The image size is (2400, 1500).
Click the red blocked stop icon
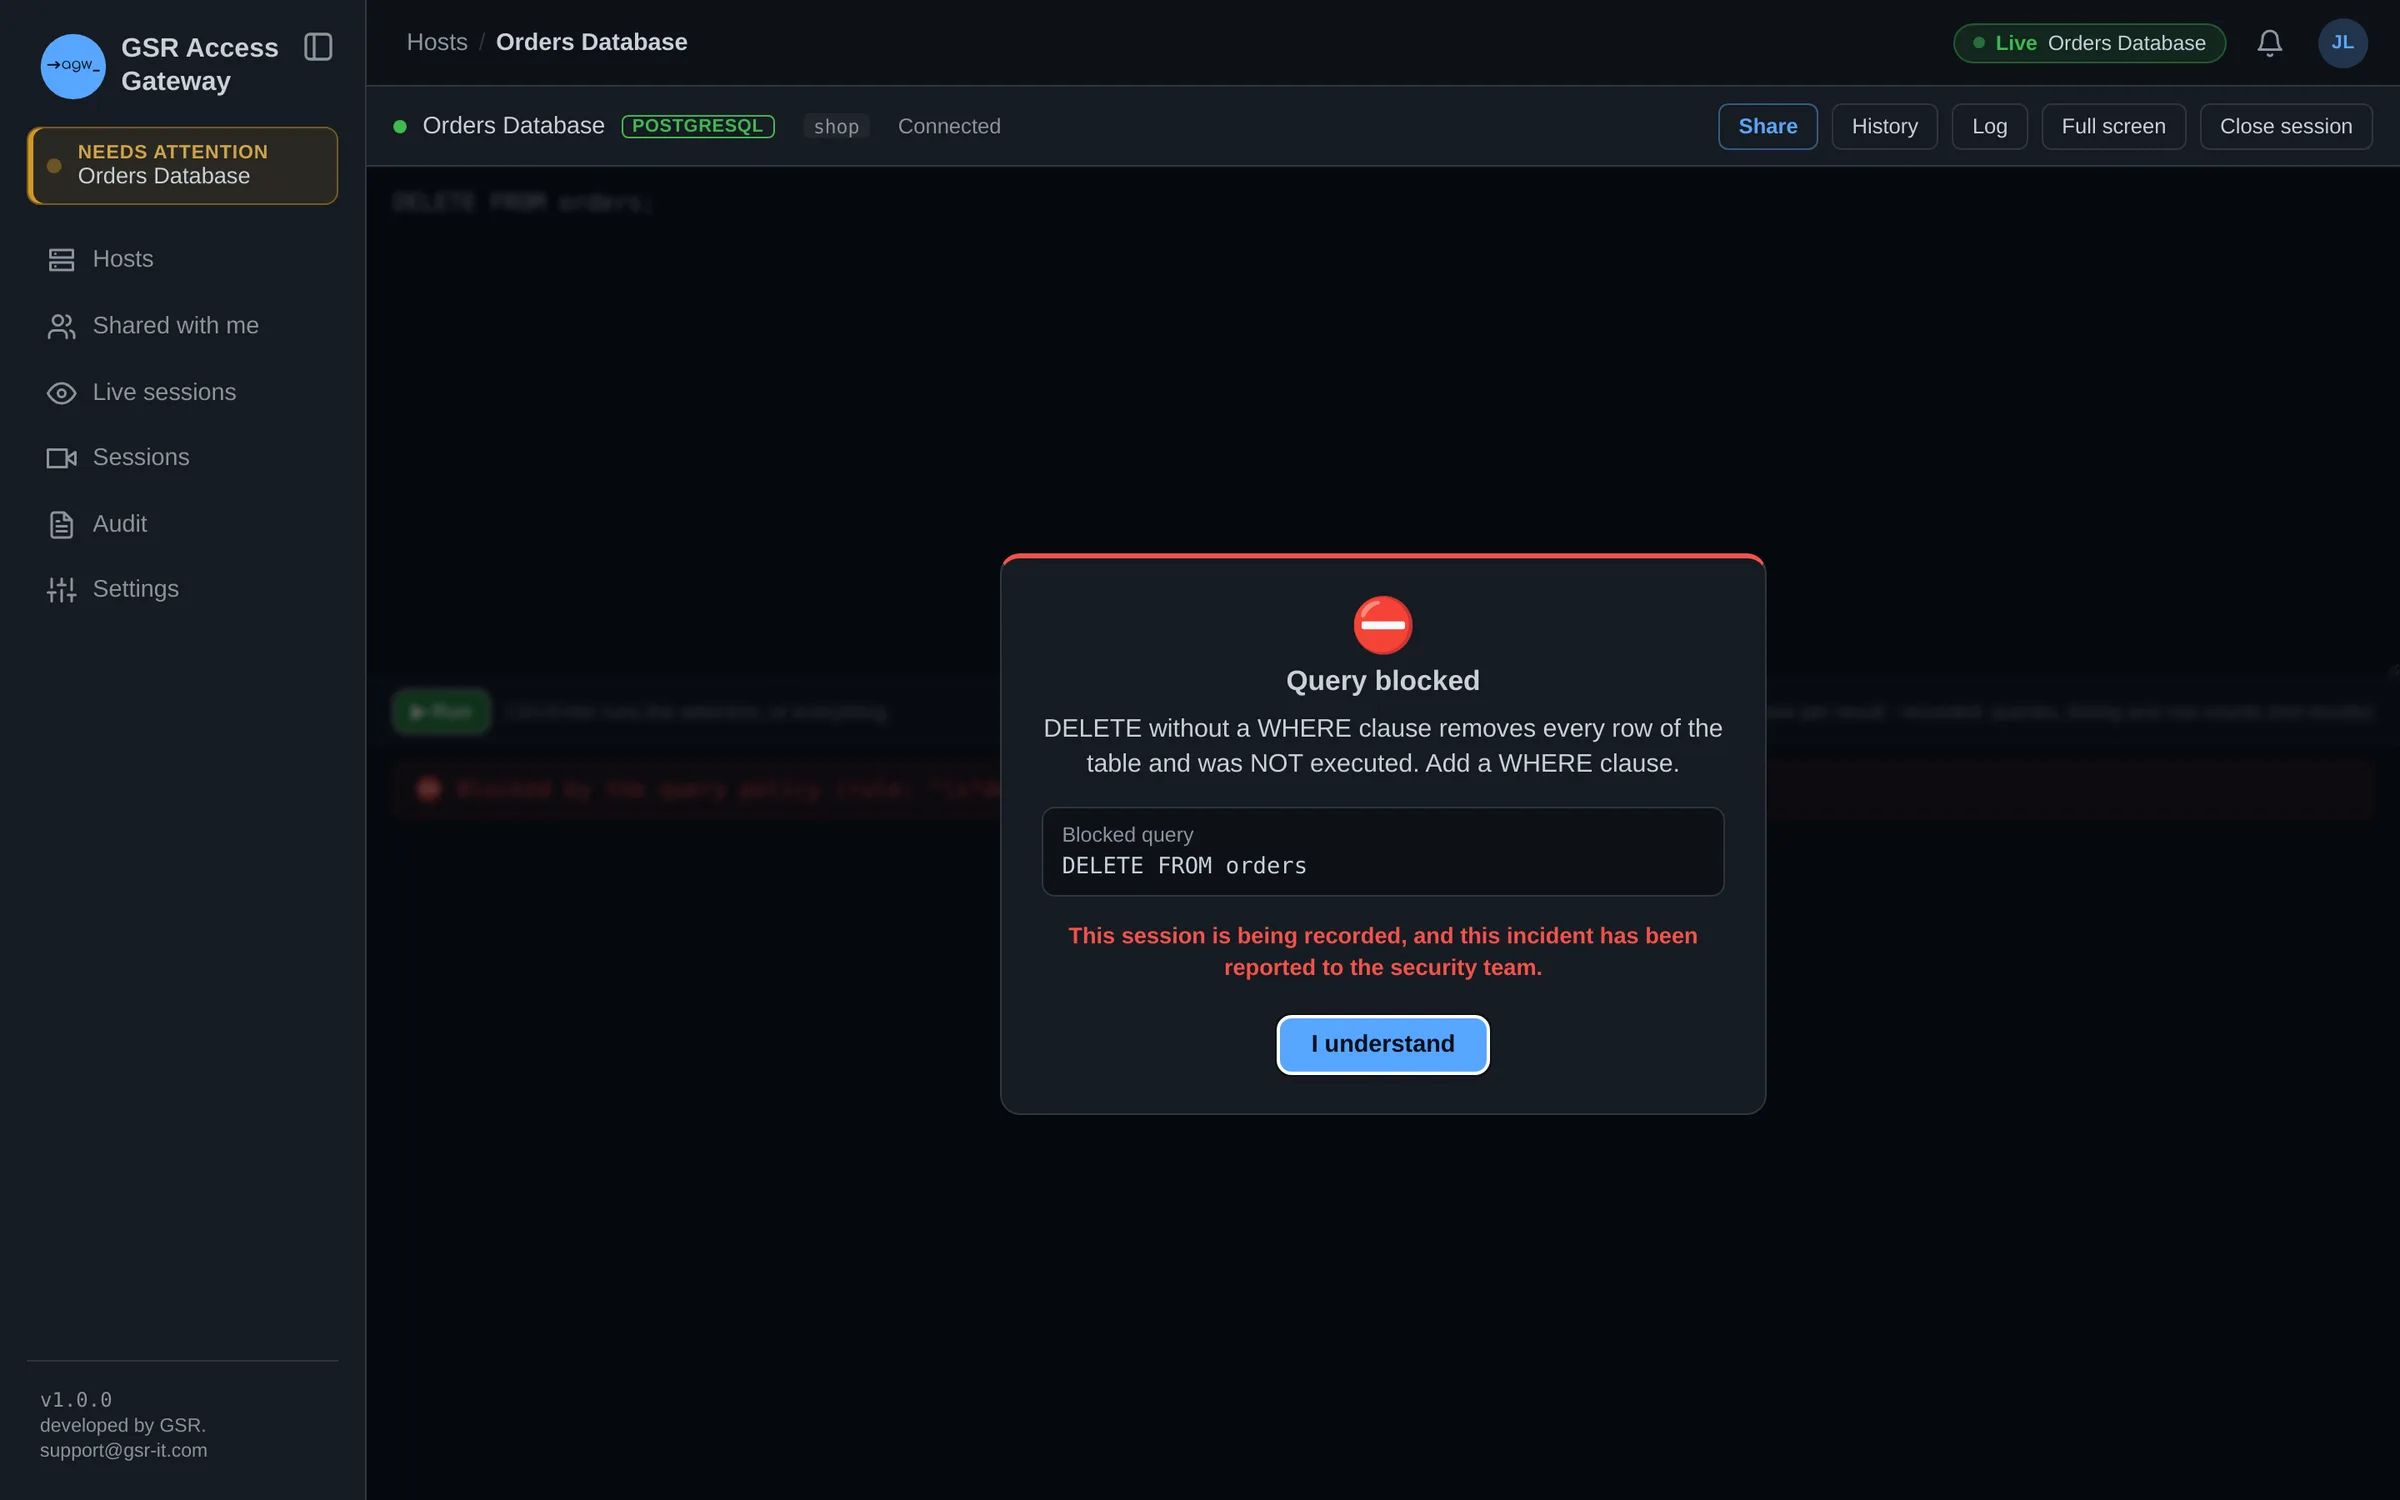coord(1382,625)
